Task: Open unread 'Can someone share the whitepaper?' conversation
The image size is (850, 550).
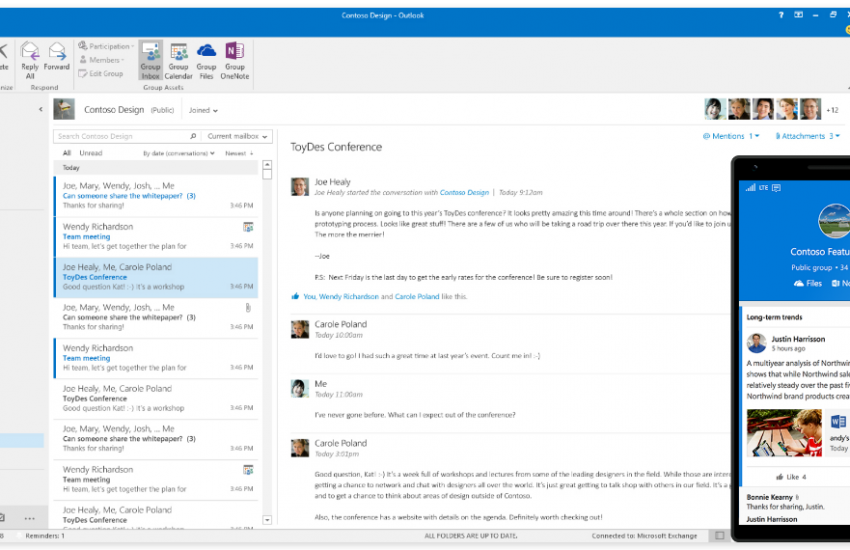Action: [156, 196]
